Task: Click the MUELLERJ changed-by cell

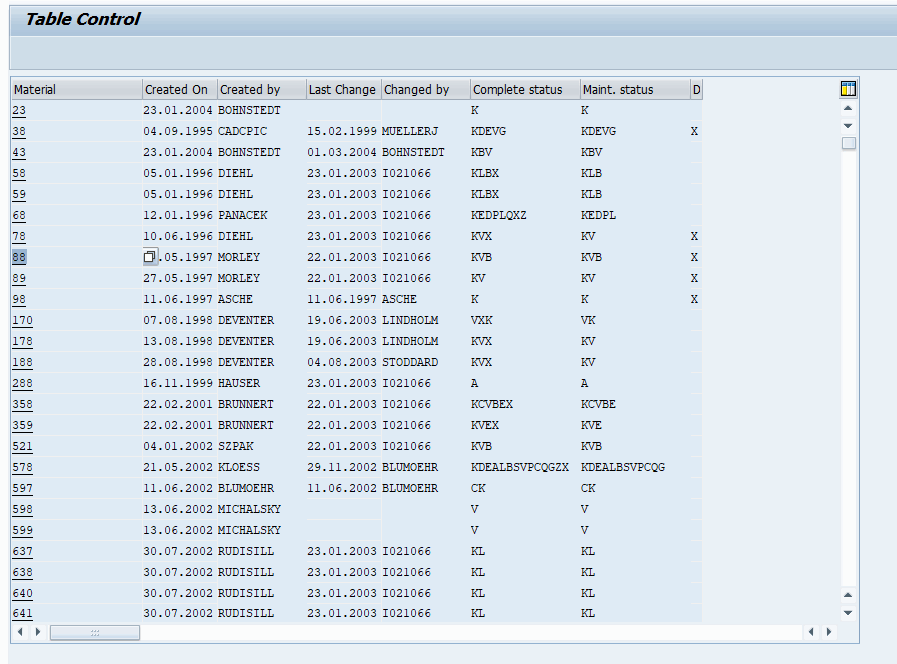Action: point(410,131)
